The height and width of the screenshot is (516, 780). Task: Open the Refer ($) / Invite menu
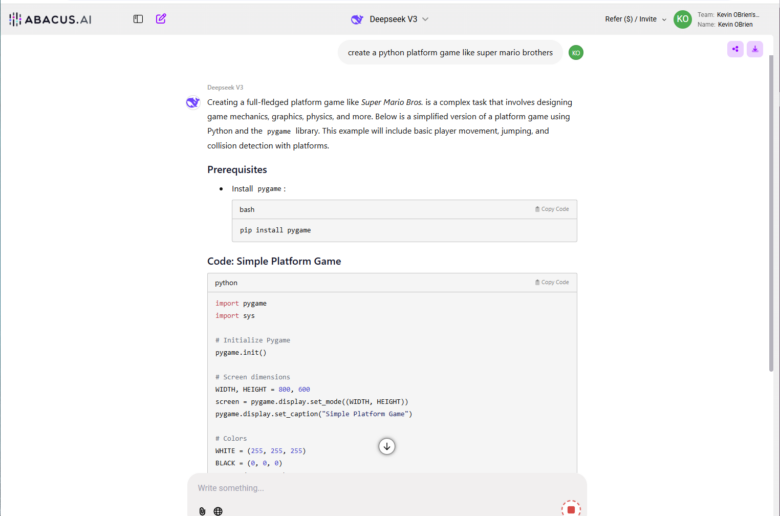tap(635, 19)
